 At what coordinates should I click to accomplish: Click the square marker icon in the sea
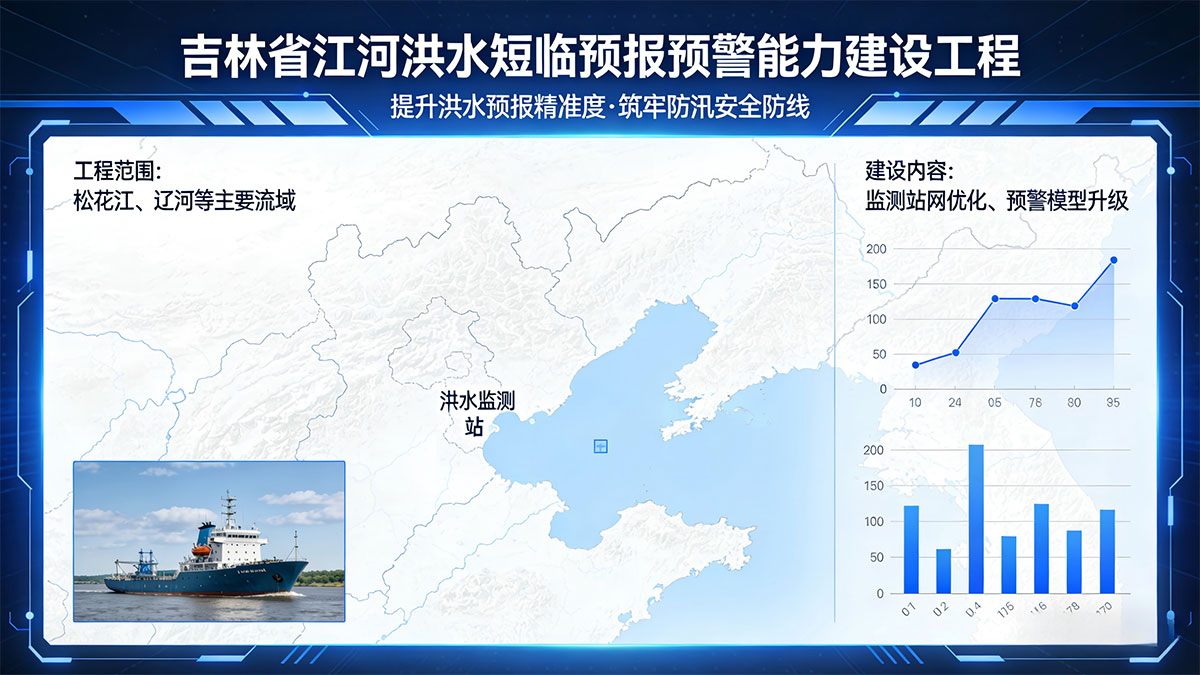(x=600, y=446)
